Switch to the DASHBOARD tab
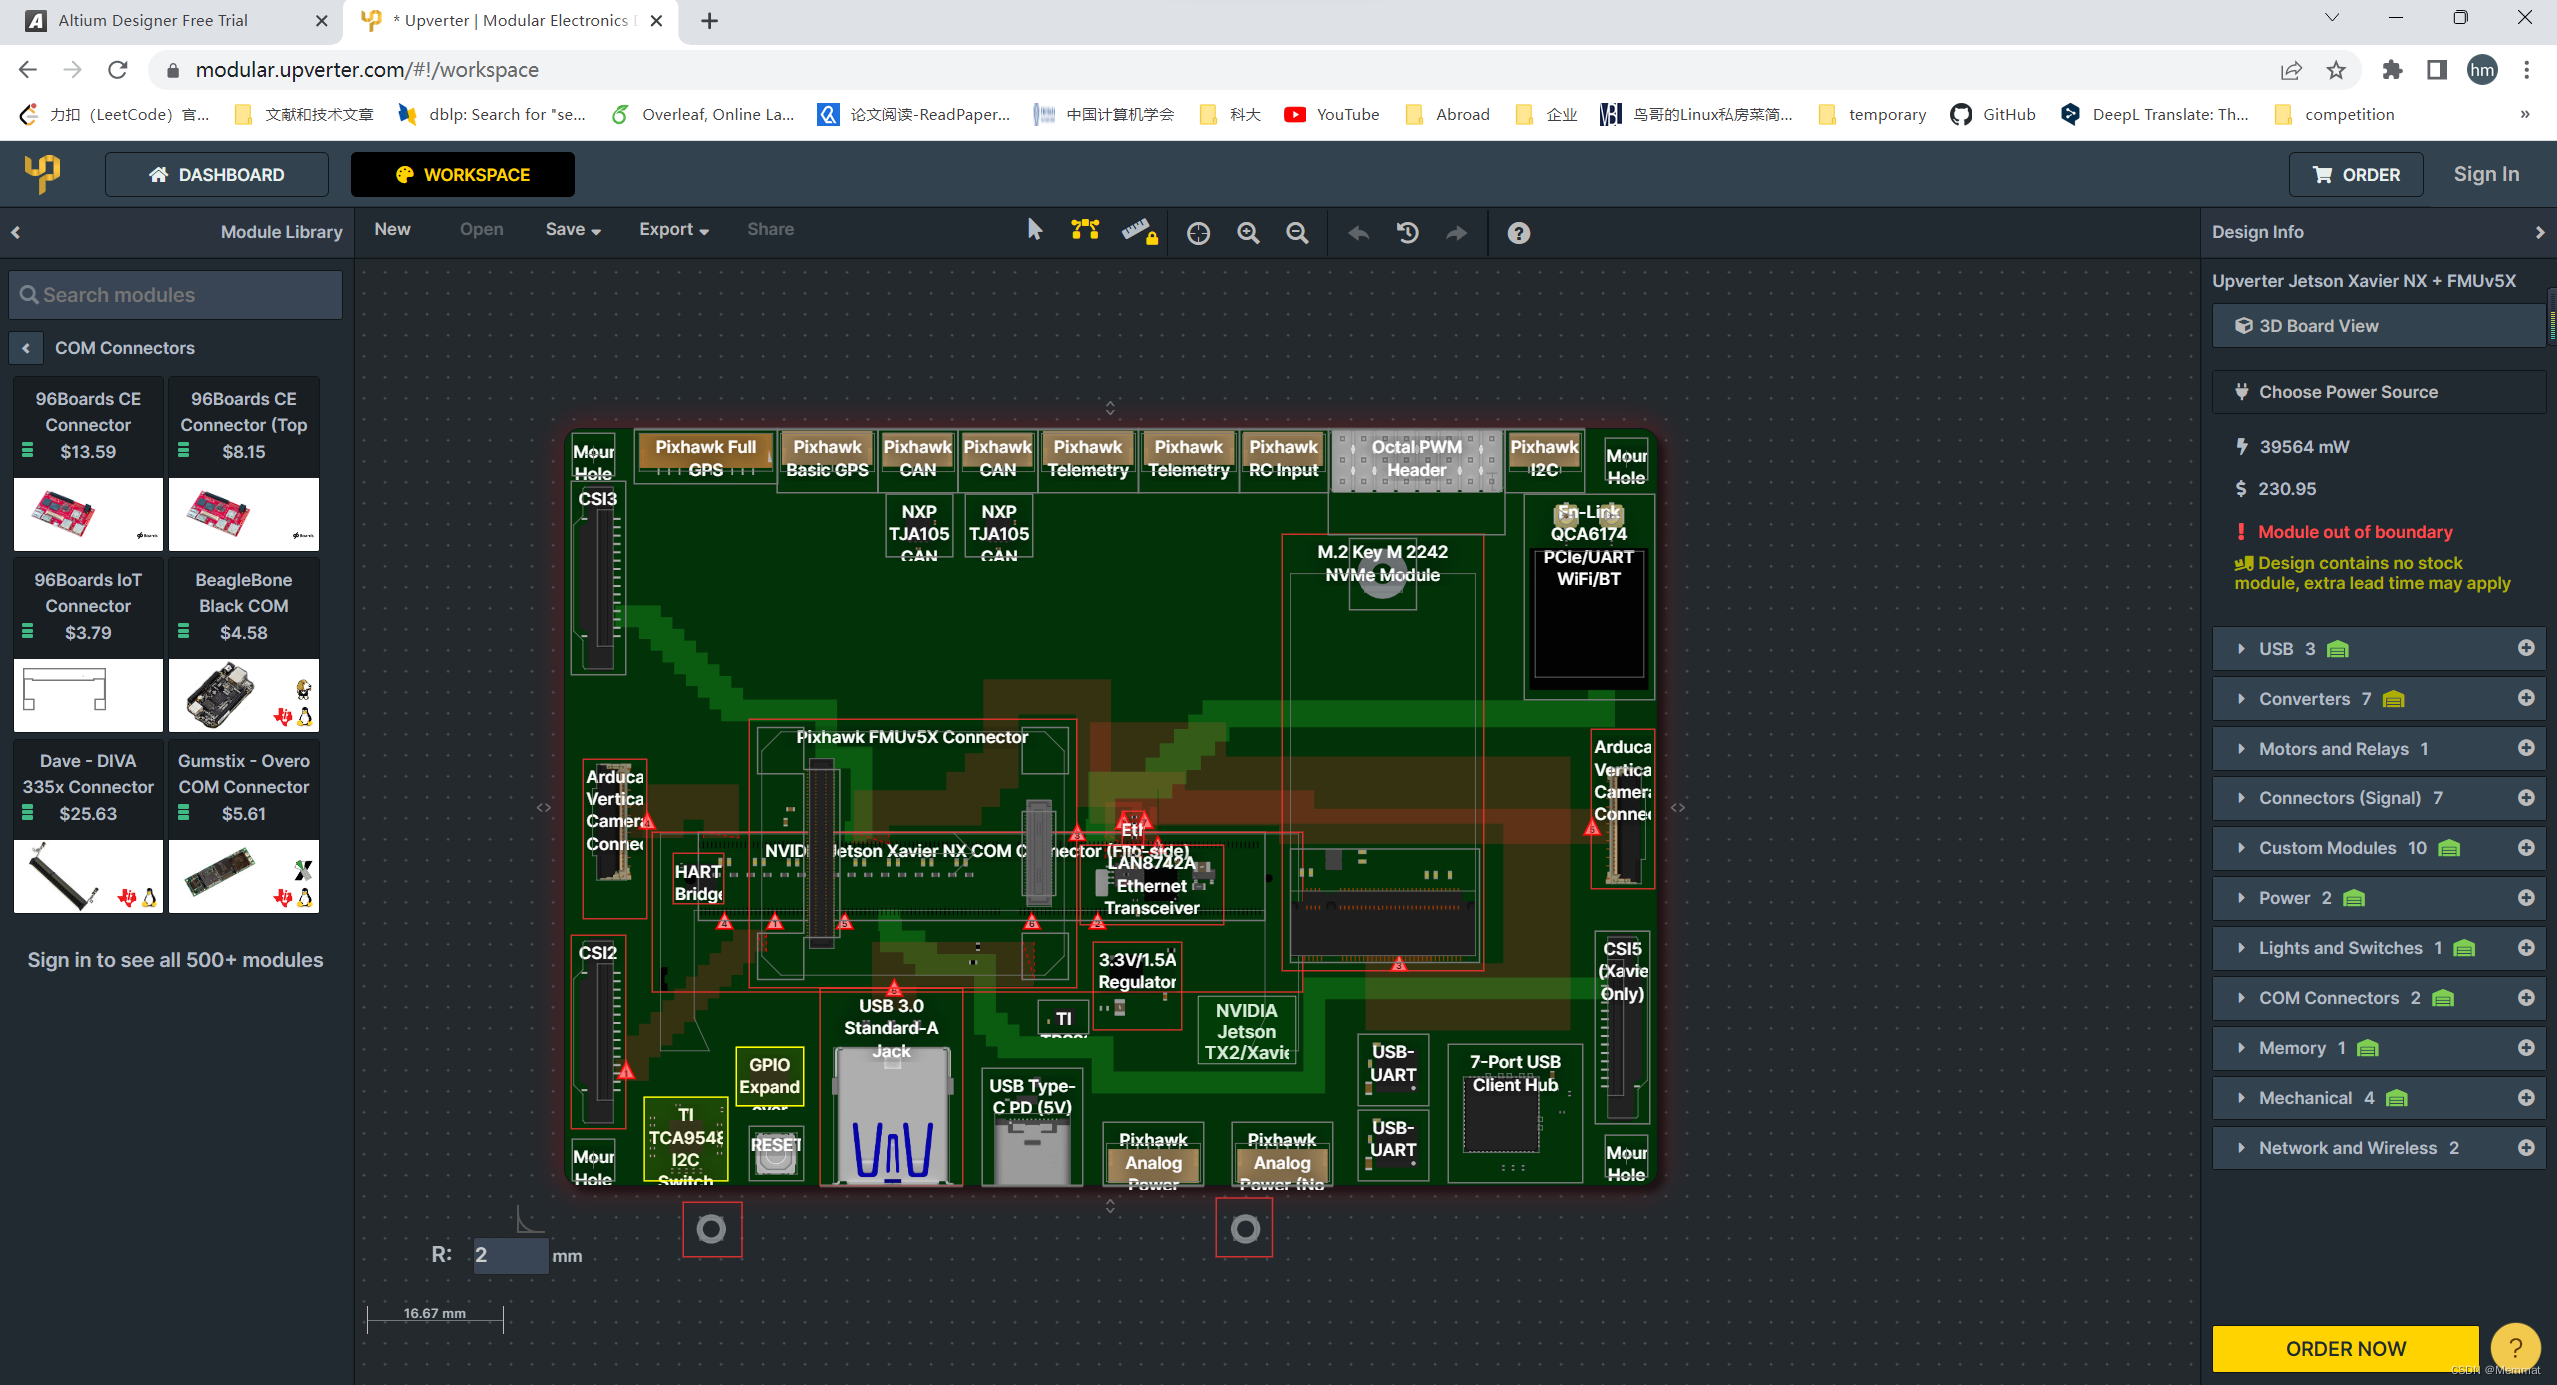2557x1385 pixels. coord(217,175)
